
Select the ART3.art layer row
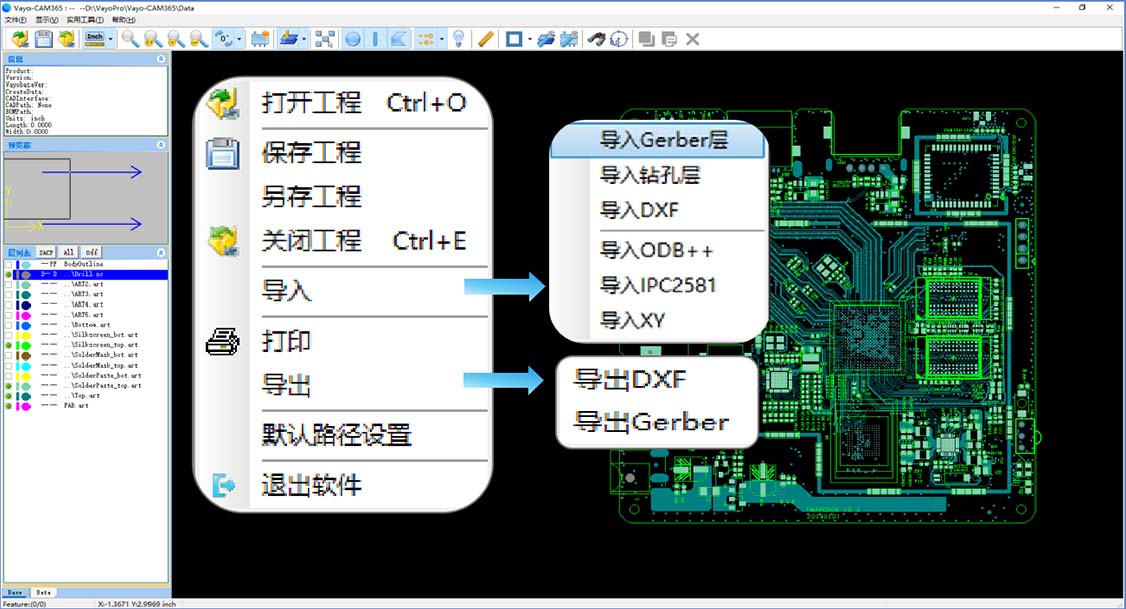pyautogui.click(x=85, y=294)
